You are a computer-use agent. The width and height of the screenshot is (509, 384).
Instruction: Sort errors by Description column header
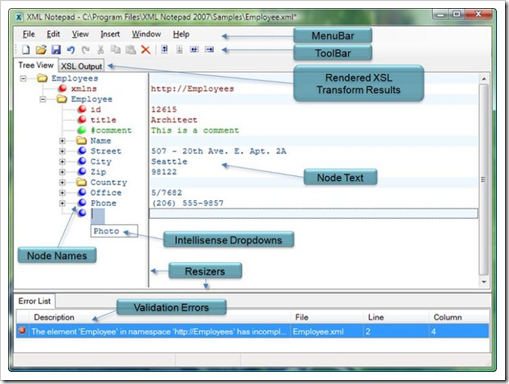click(160, 317)
